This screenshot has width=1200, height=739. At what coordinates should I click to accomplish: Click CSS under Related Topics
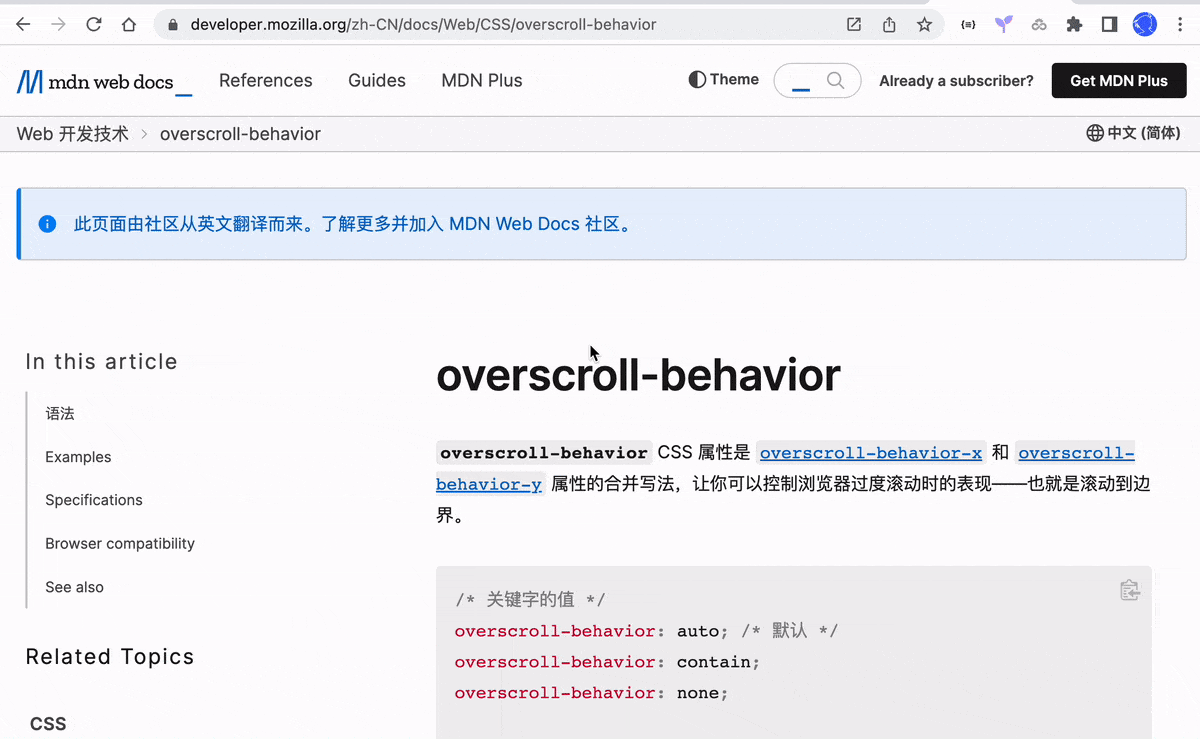coord(48,724)
